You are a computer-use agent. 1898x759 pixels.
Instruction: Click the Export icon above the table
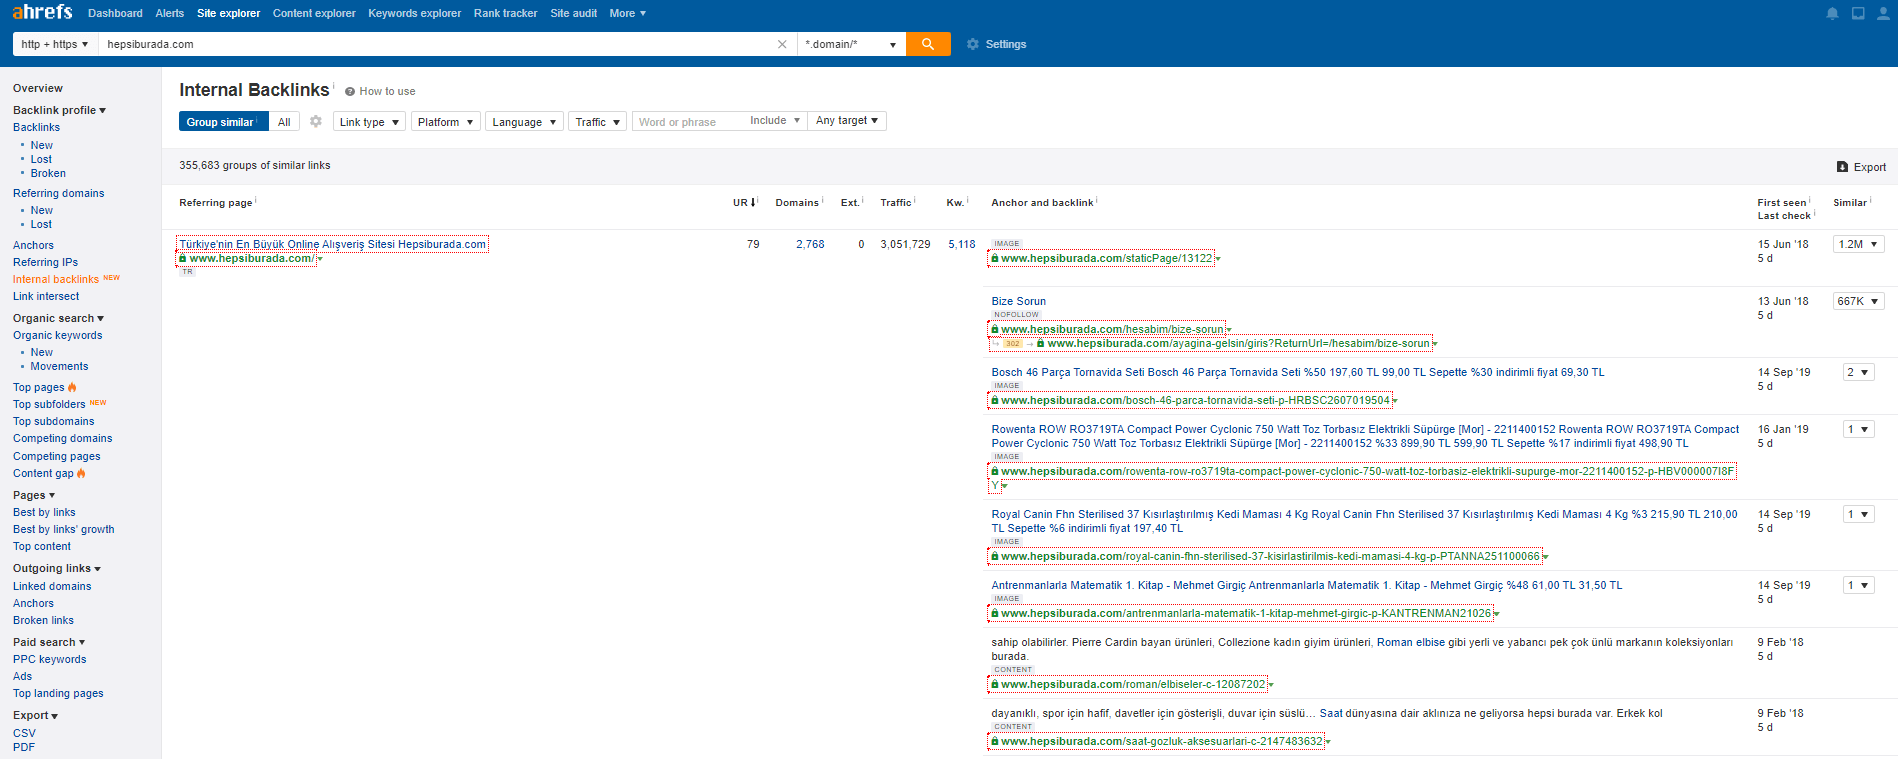(1842, 167)
